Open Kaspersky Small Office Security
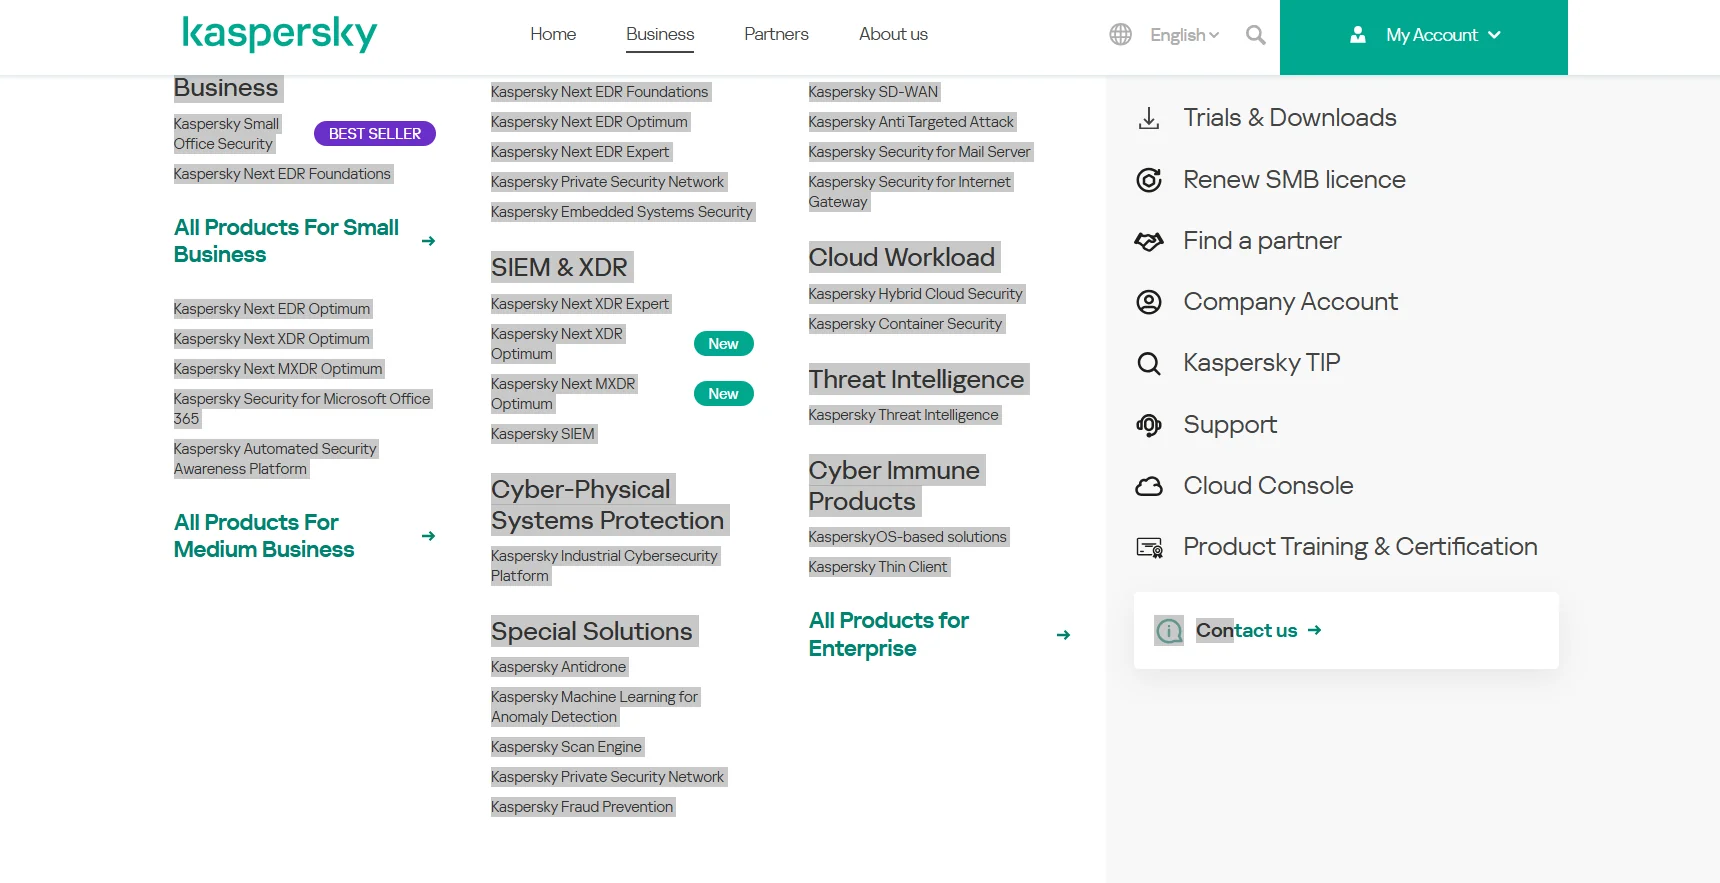 226,133
